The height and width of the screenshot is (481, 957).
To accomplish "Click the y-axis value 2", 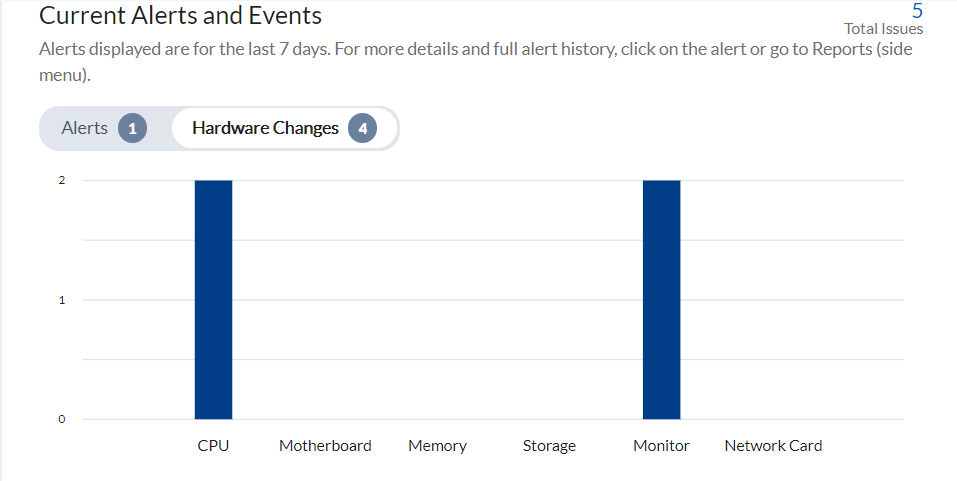I will (62, 180).
